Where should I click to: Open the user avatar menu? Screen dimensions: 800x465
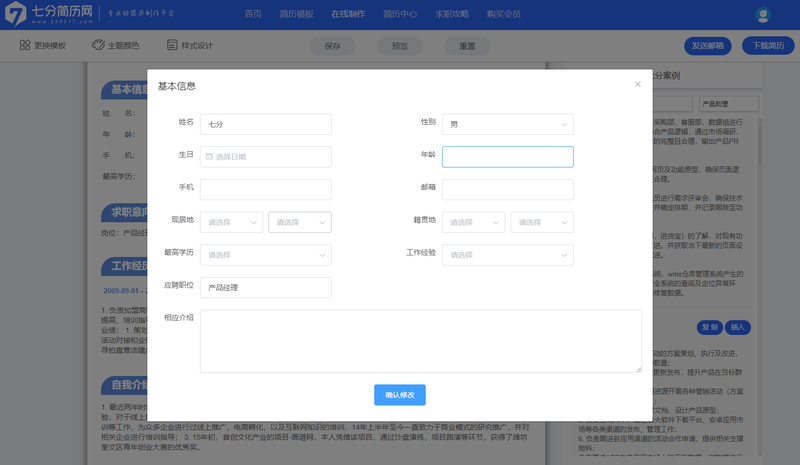763,15
